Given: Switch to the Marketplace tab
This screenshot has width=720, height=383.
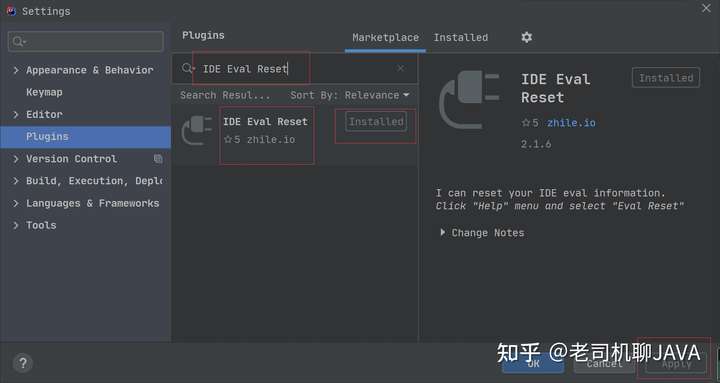Looking at the screenshot, I should click(x=385, y=38).
